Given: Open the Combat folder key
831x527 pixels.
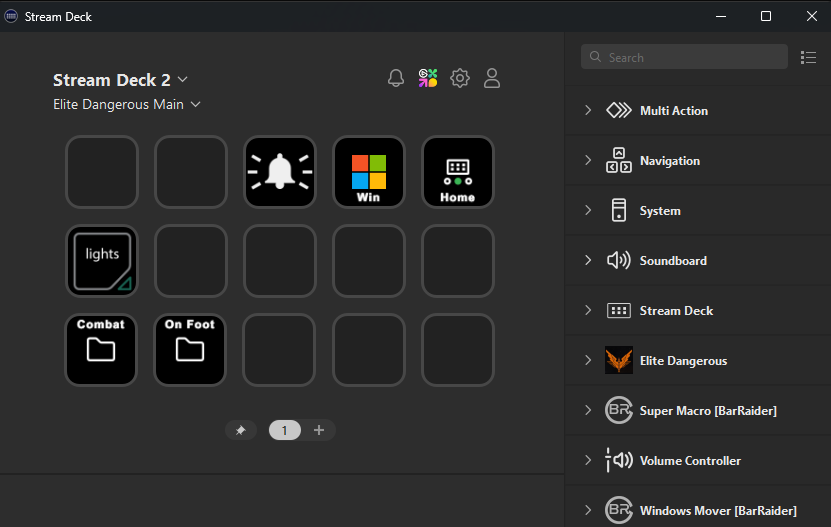Looking at the screenshot, I should click(101, 350).
